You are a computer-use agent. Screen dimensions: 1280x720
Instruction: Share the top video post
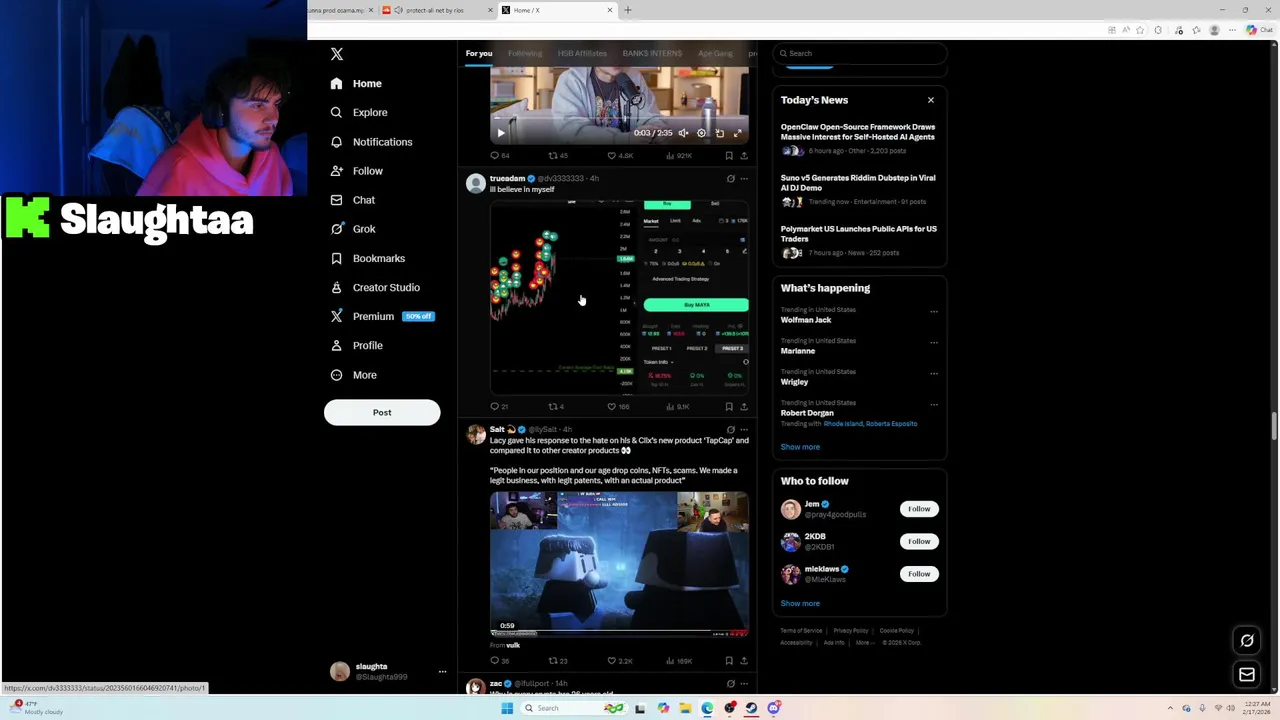click(x=743, y=156)
